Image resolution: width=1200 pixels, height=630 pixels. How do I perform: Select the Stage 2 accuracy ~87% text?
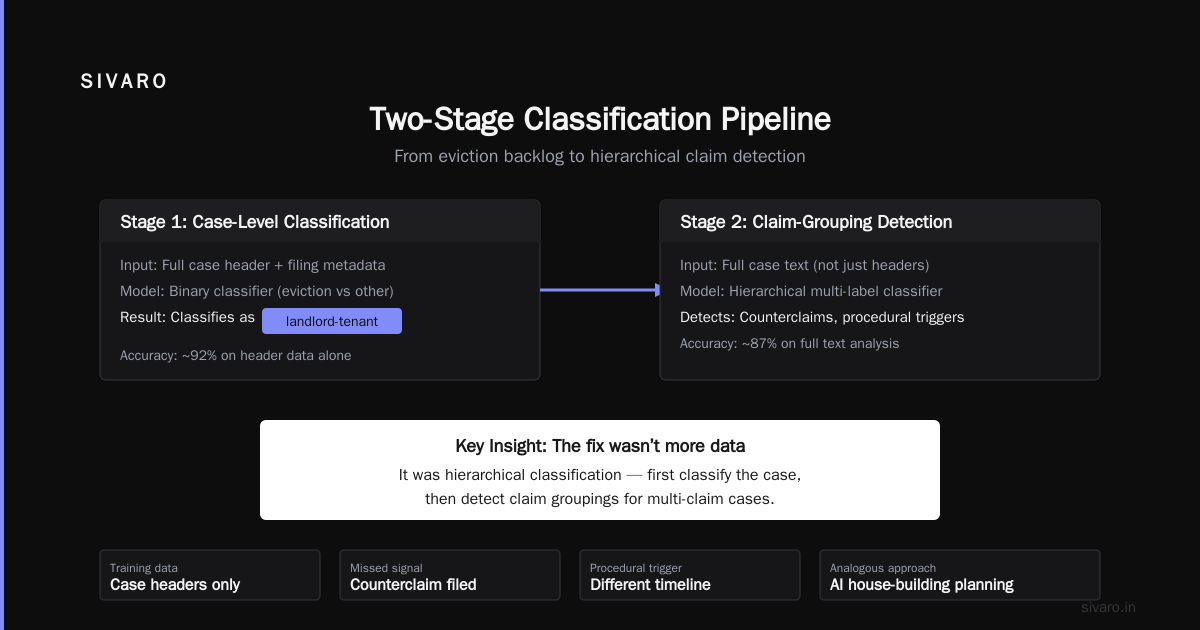789,343
